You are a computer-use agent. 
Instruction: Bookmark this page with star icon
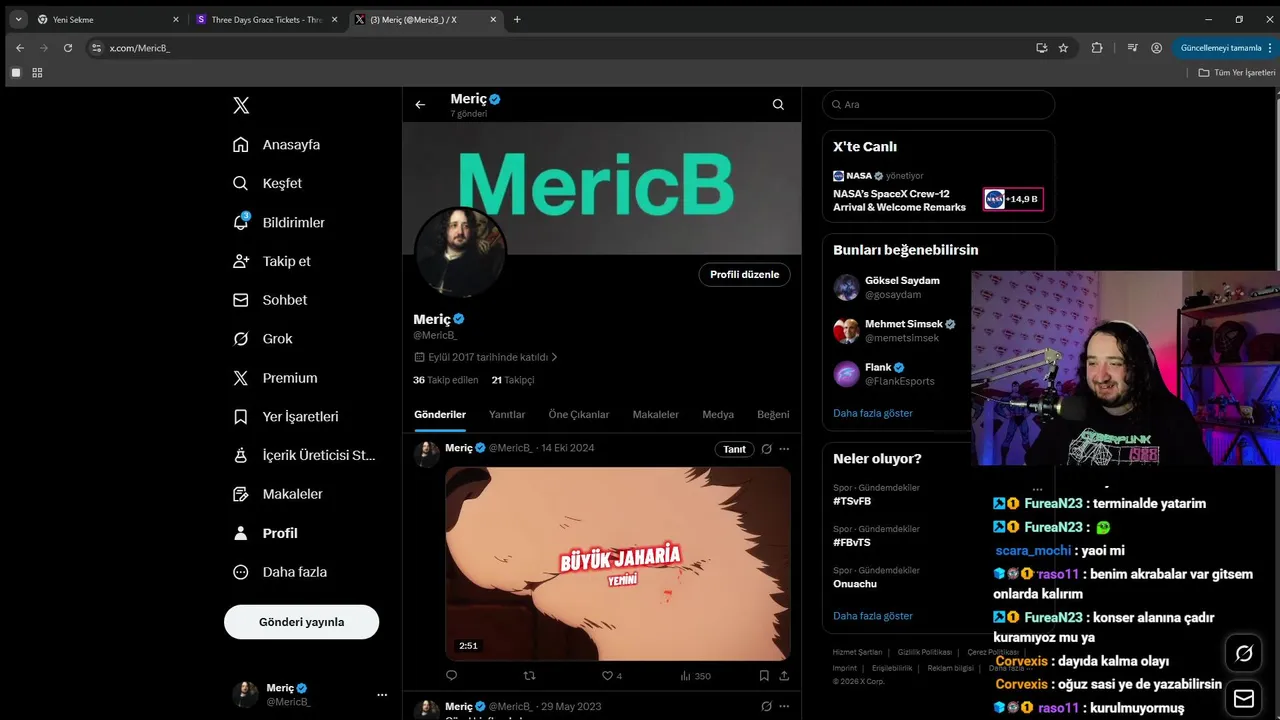click(1063, 47)
